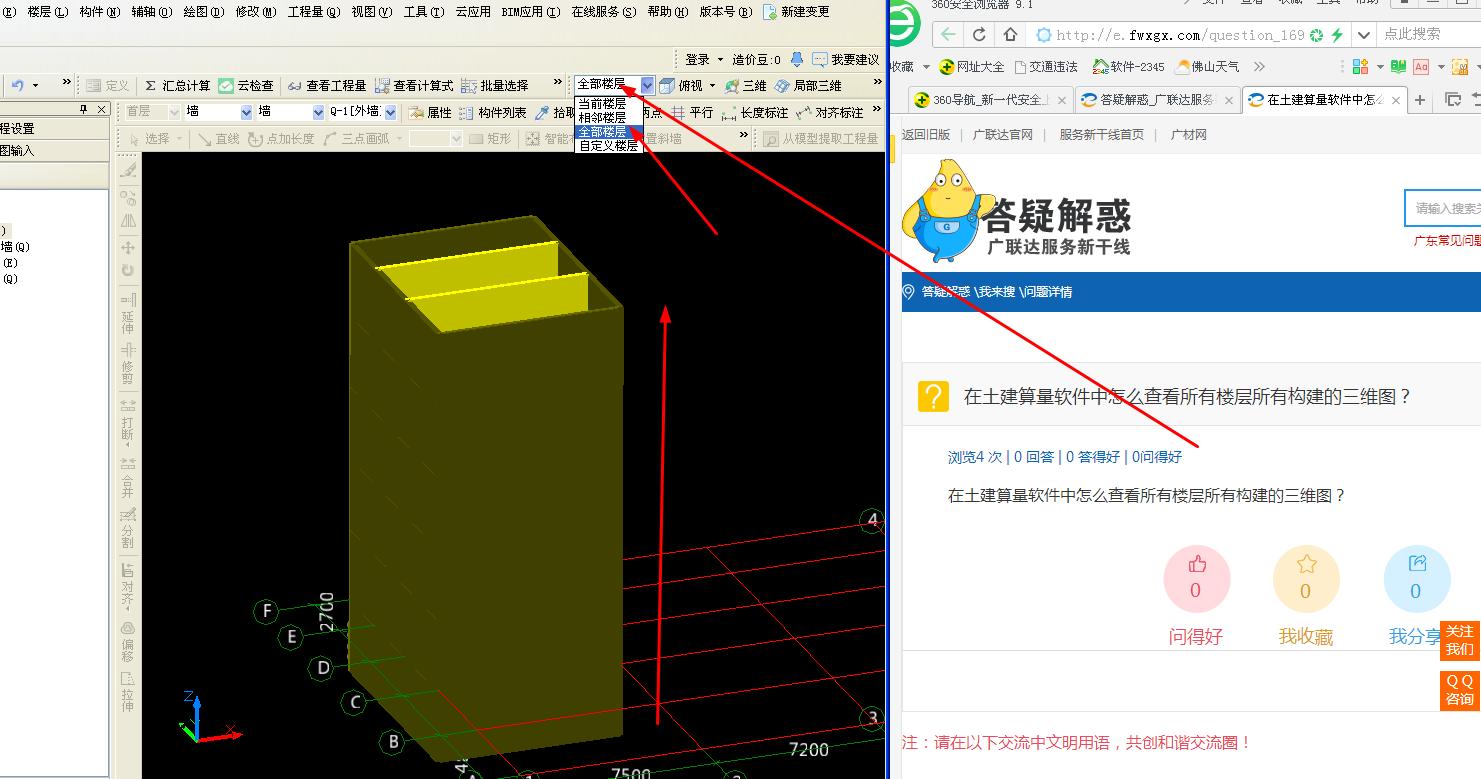Choose 相邻楼层 from the floor list
The image size is (1481, 779).
click(x=602, y=118)
